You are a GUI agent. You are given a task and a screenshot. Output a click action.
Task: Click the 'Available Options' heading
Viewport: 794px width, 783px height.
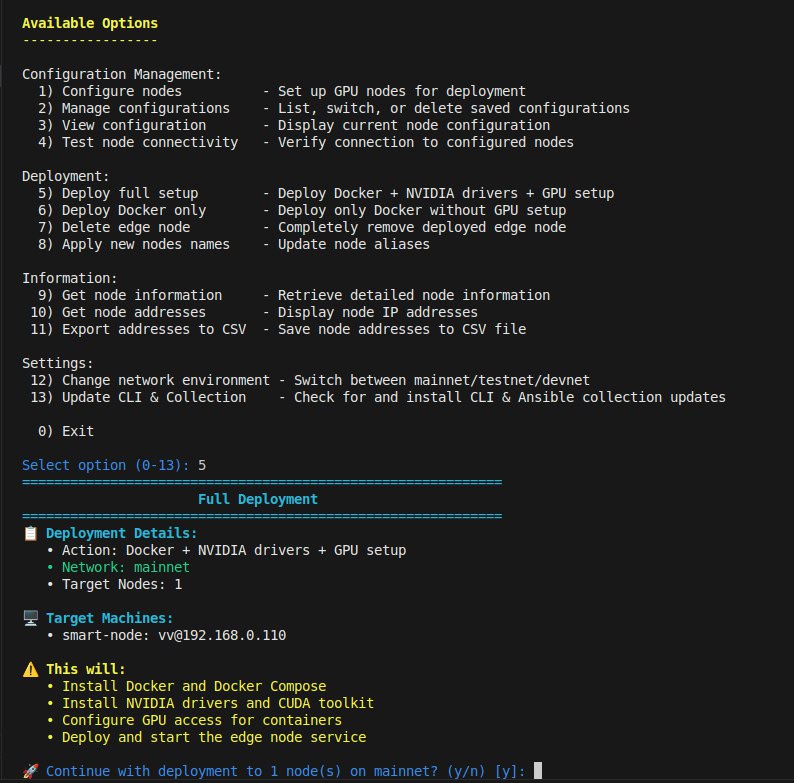click(x=90, y=23)
